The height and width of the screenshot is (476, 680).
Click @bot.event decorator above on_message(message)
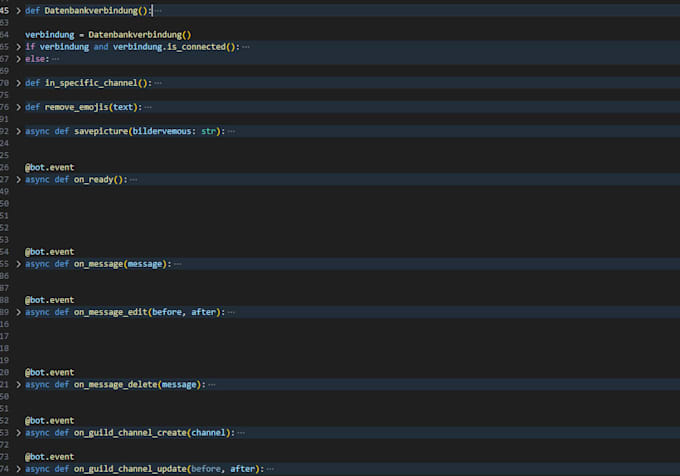pos(49,252)
